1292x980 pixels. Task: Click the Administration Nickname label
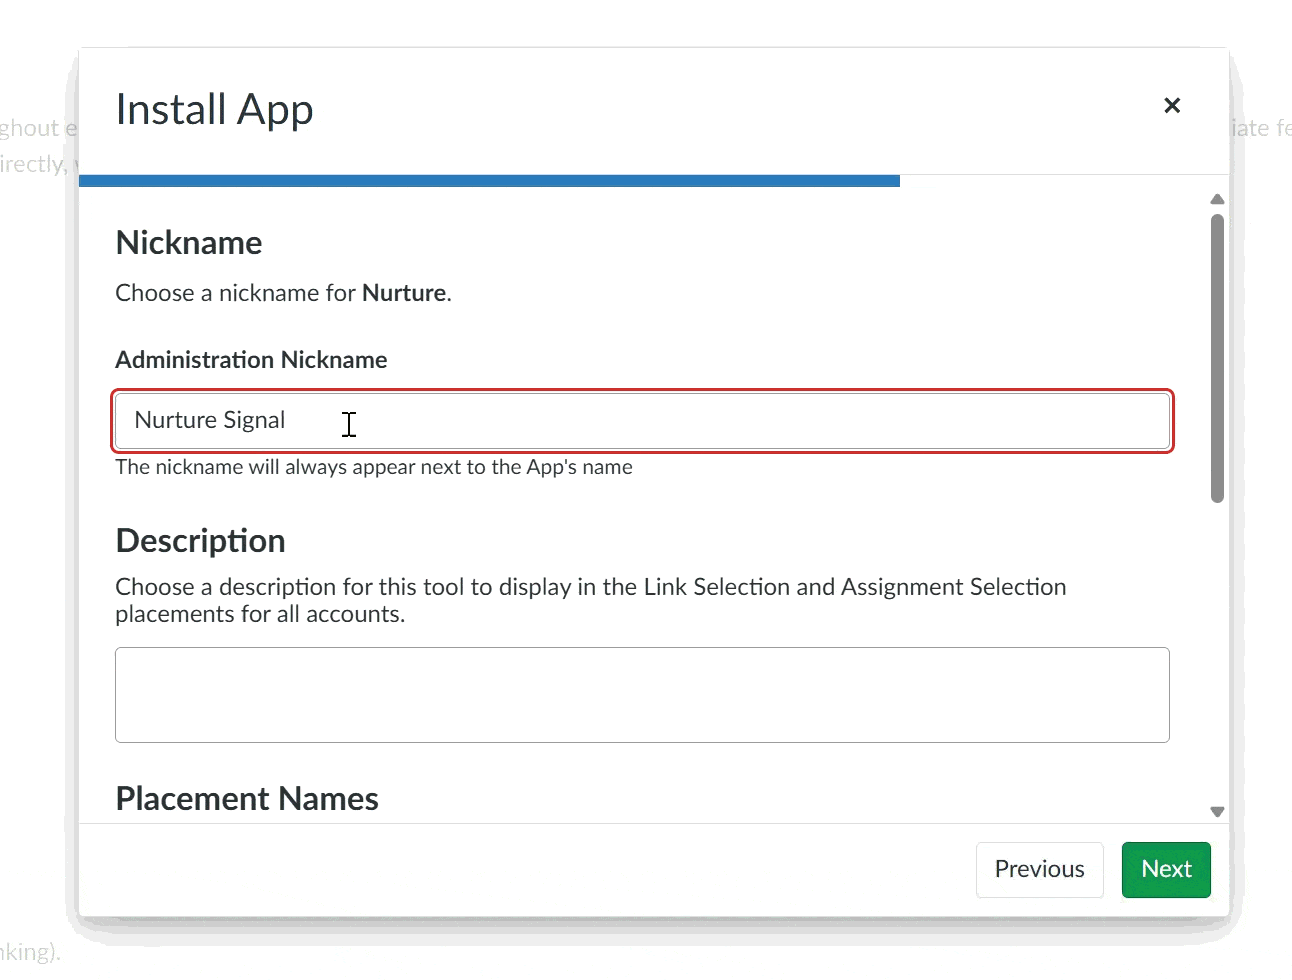pyautogui.click(x=251, y=360)
